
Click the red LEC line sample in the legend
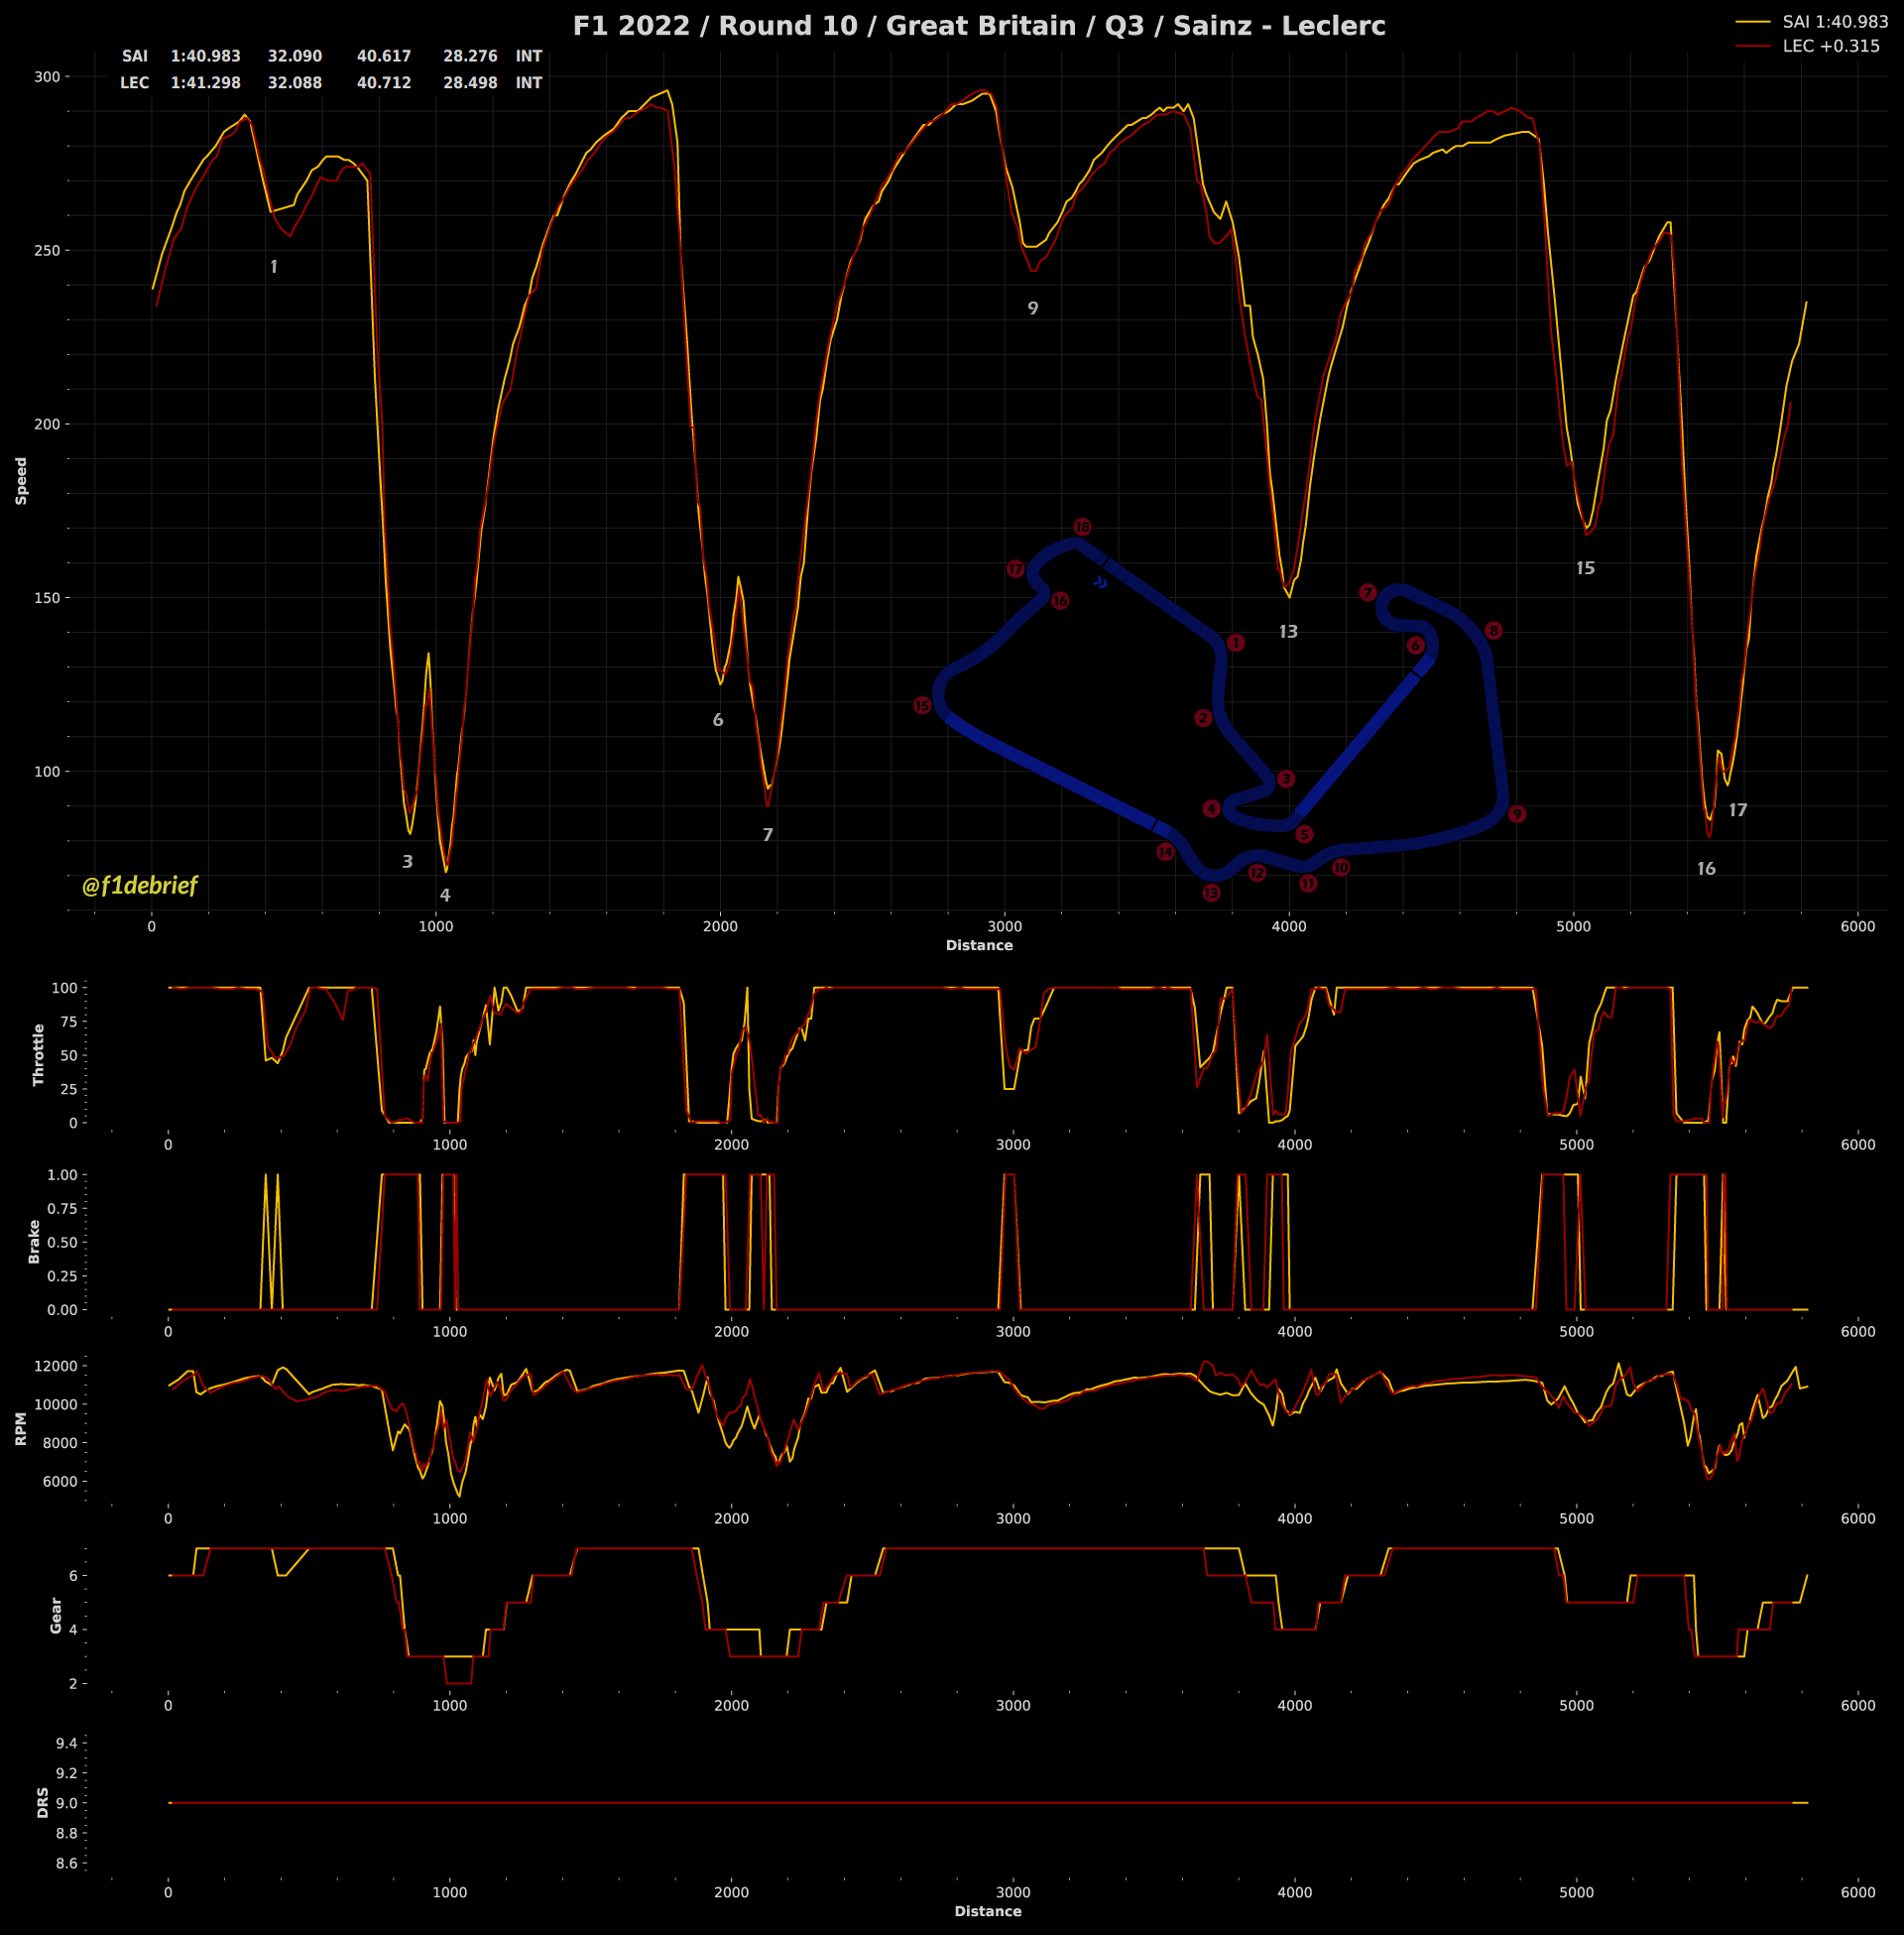[x=1753, y=46]
